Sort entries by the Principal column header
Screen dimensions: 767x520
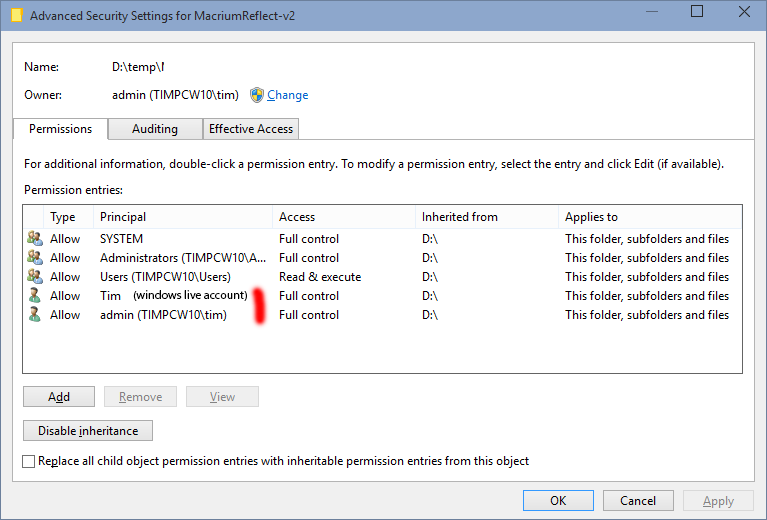coord(182,217)
